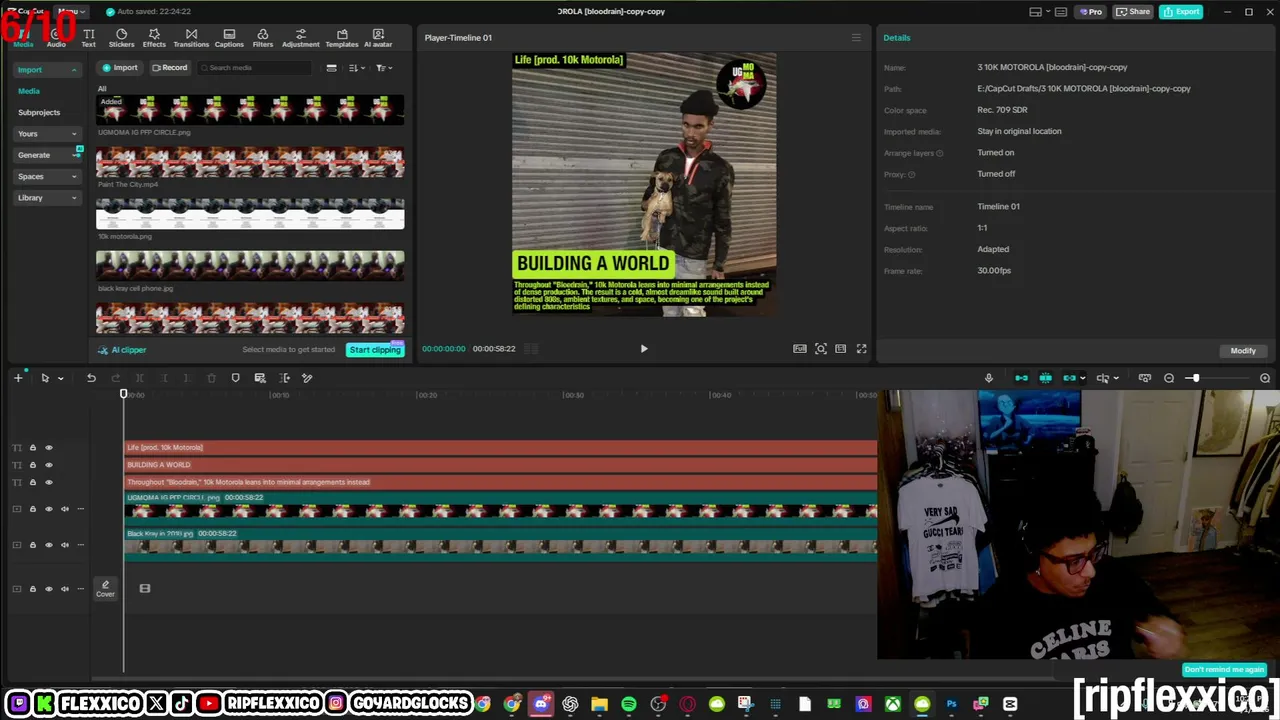
Task: Click the Share button
Action: (1133, 12)
